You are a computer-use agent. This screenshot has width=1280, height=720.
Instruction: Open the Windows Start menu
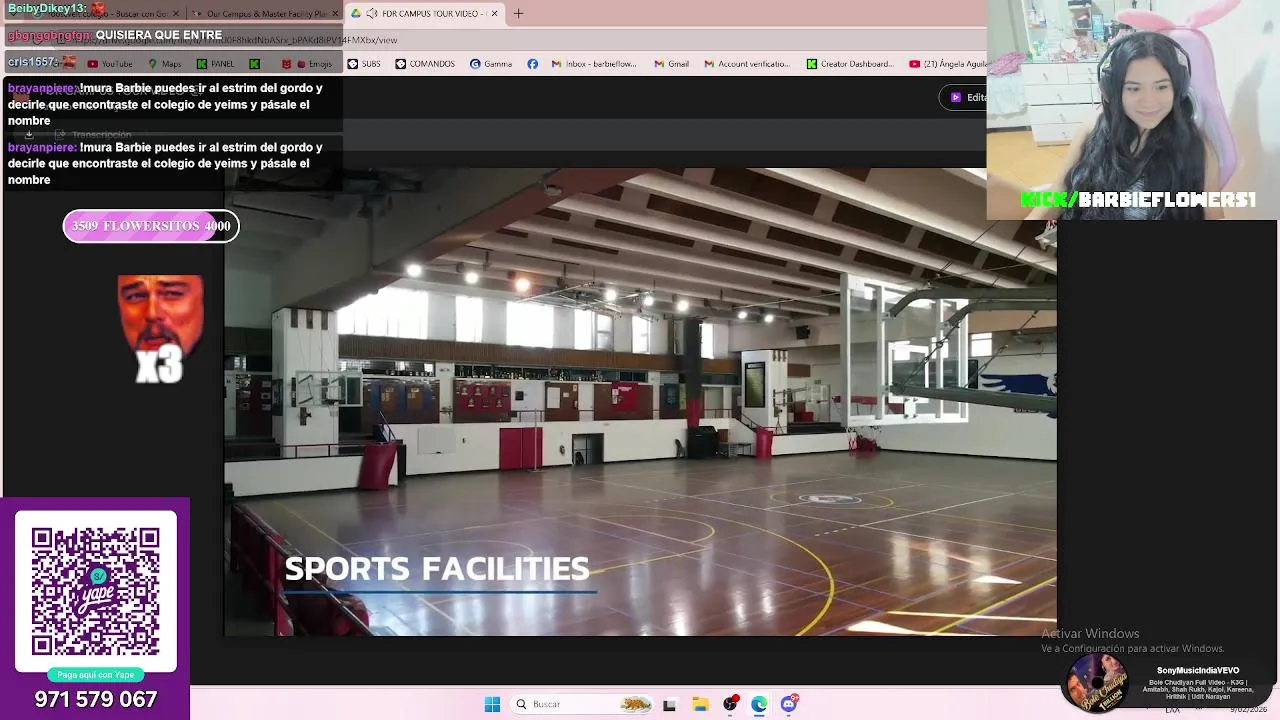[x=492, y=704]
